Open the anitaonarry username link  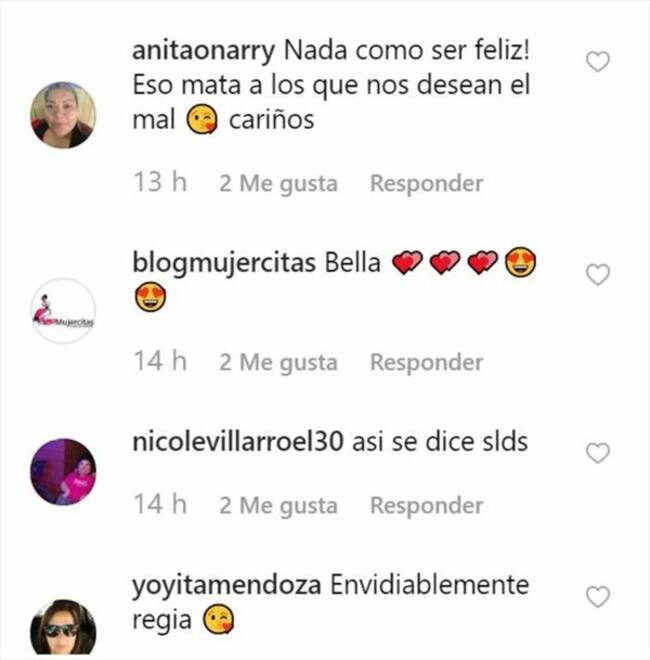tap(204, 51)
